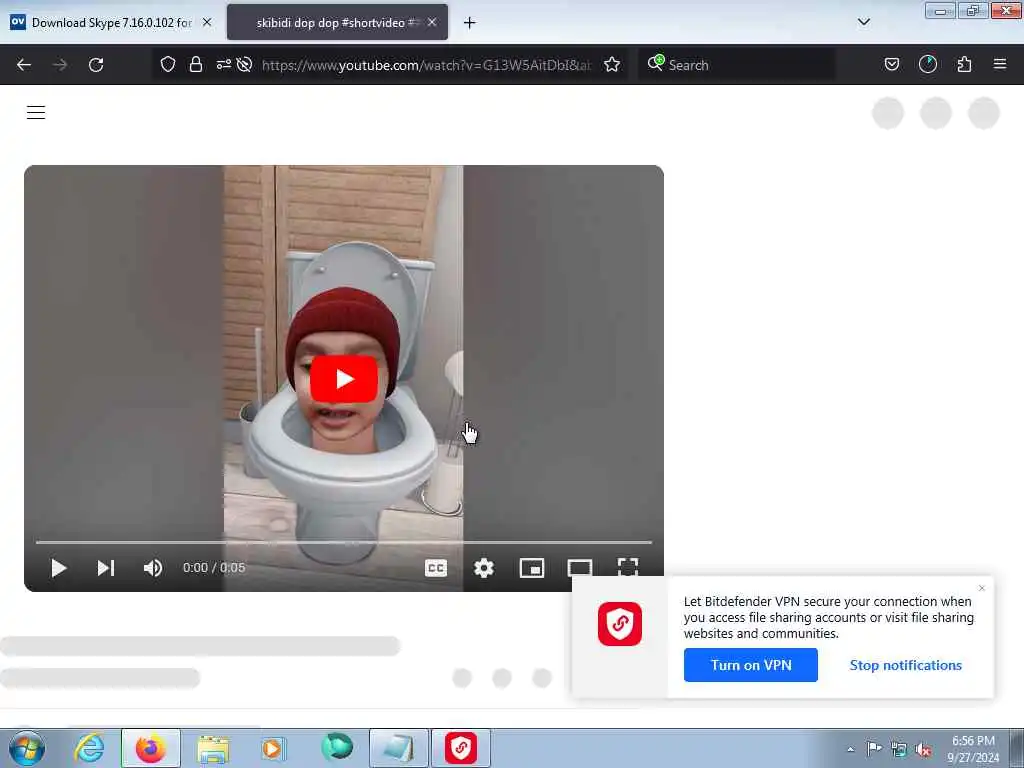Select the skibidi dop dop tab
This screenshot has width=1024, height=768.
337,22
